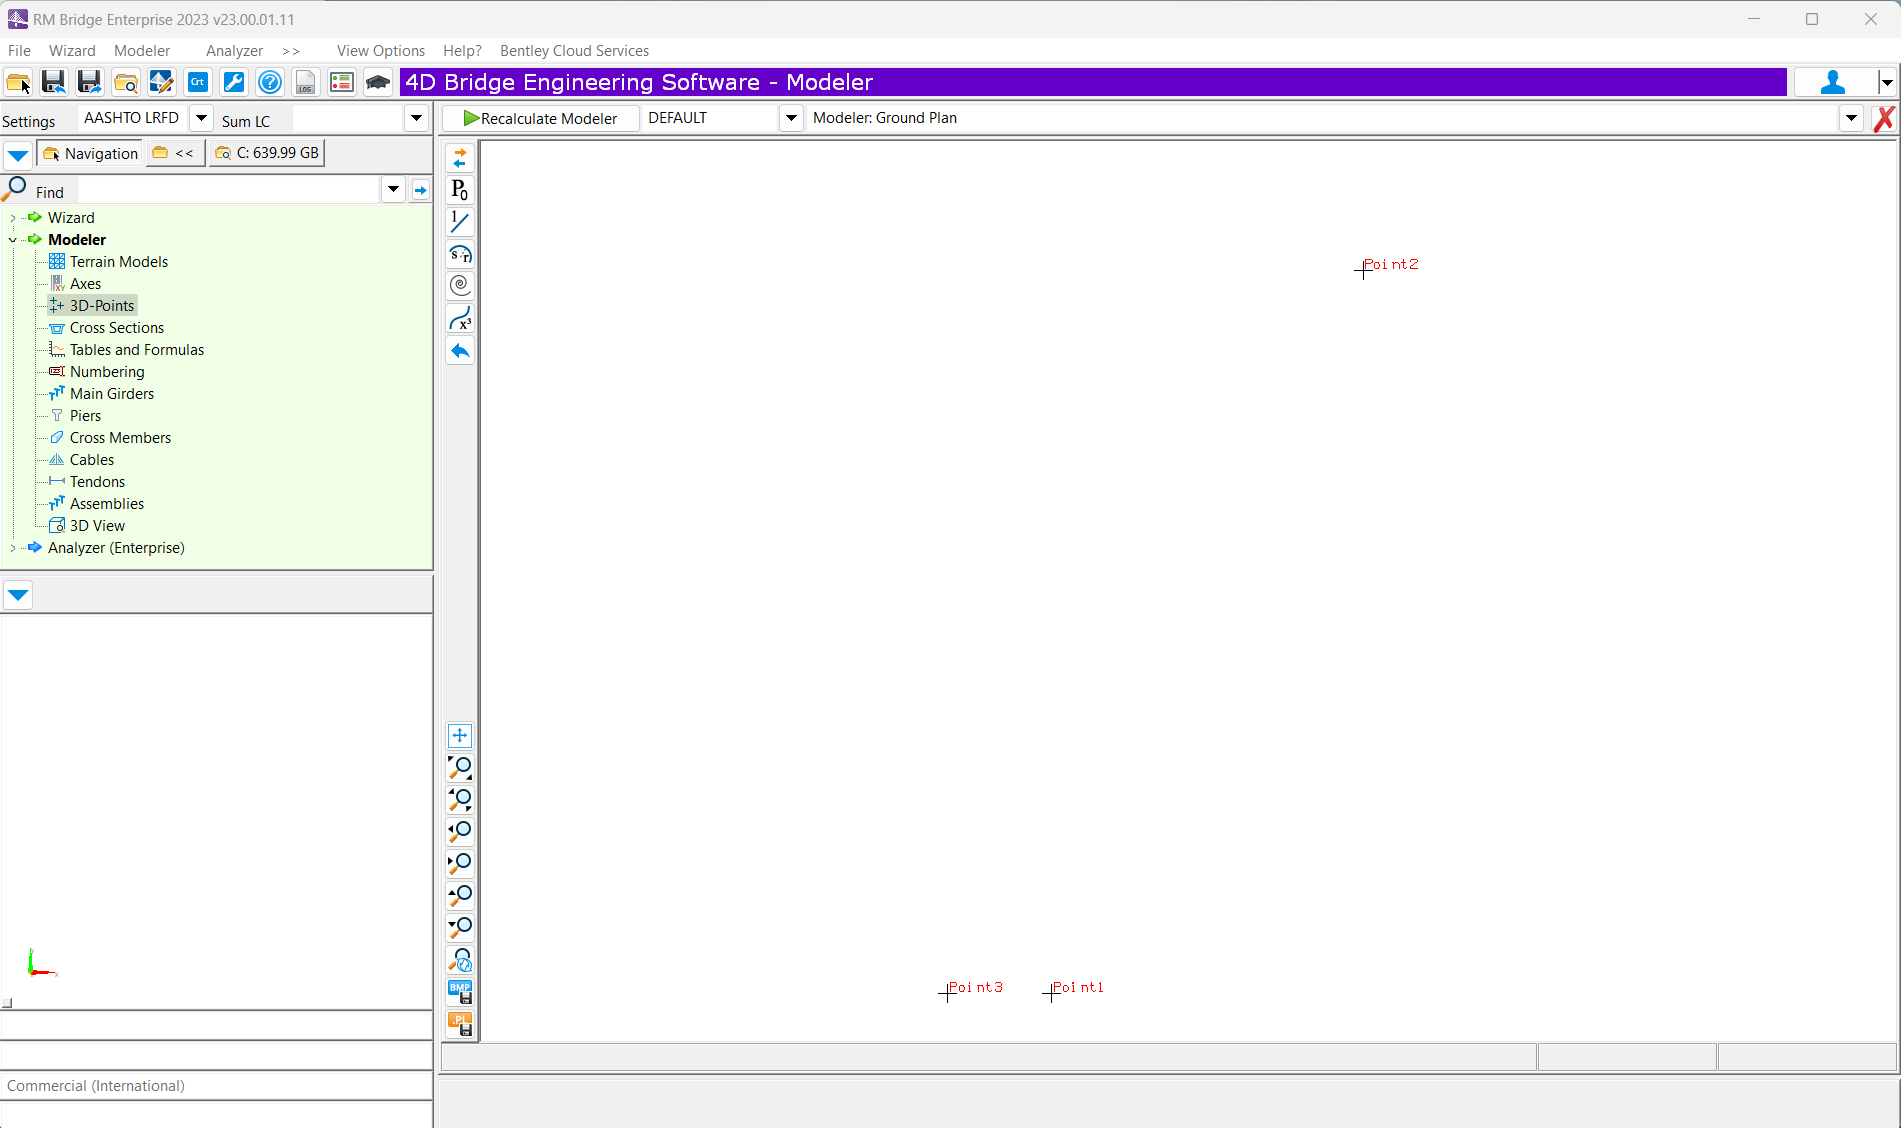Open the Bentley Cloud Services menu
This screenshot has height=1128, width=1901.
[574, 51]
